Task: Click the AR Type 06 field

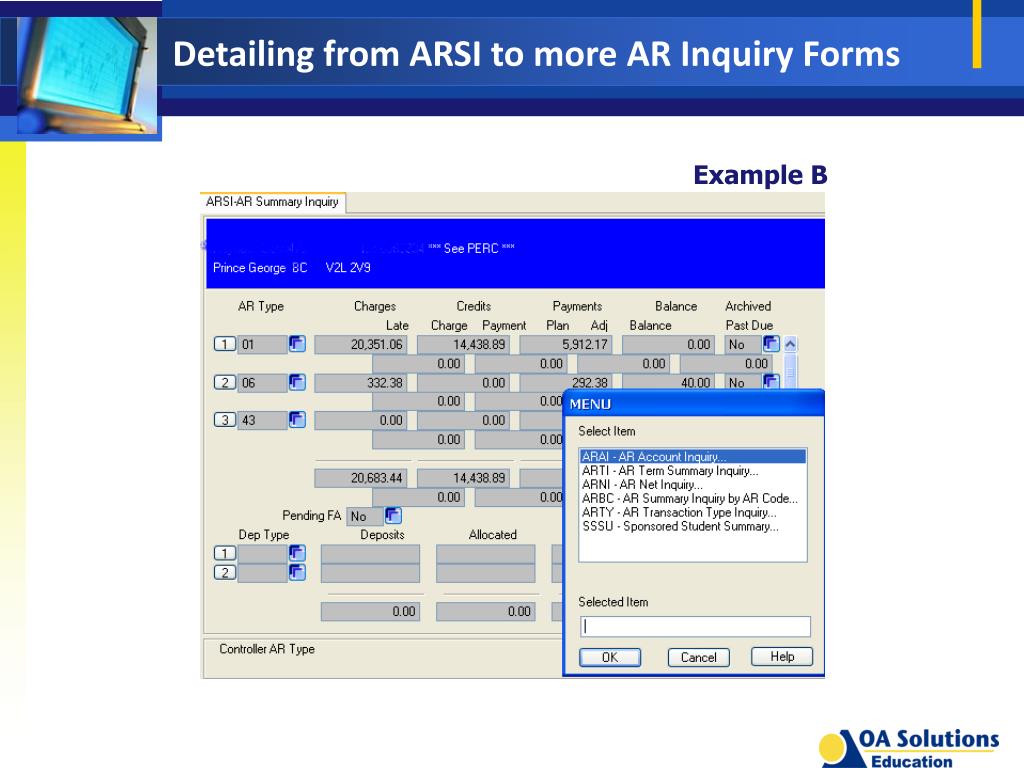Action: 263,383
